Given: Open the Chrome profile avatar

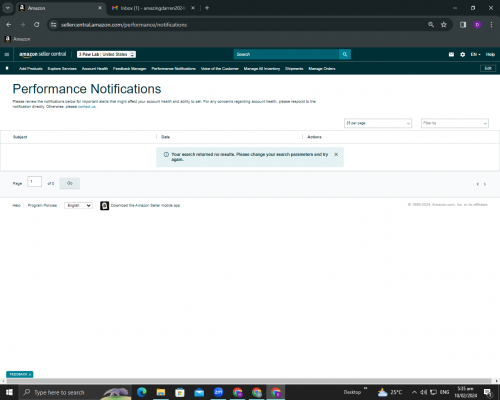Looking at the screenshot, I should 477,25.
